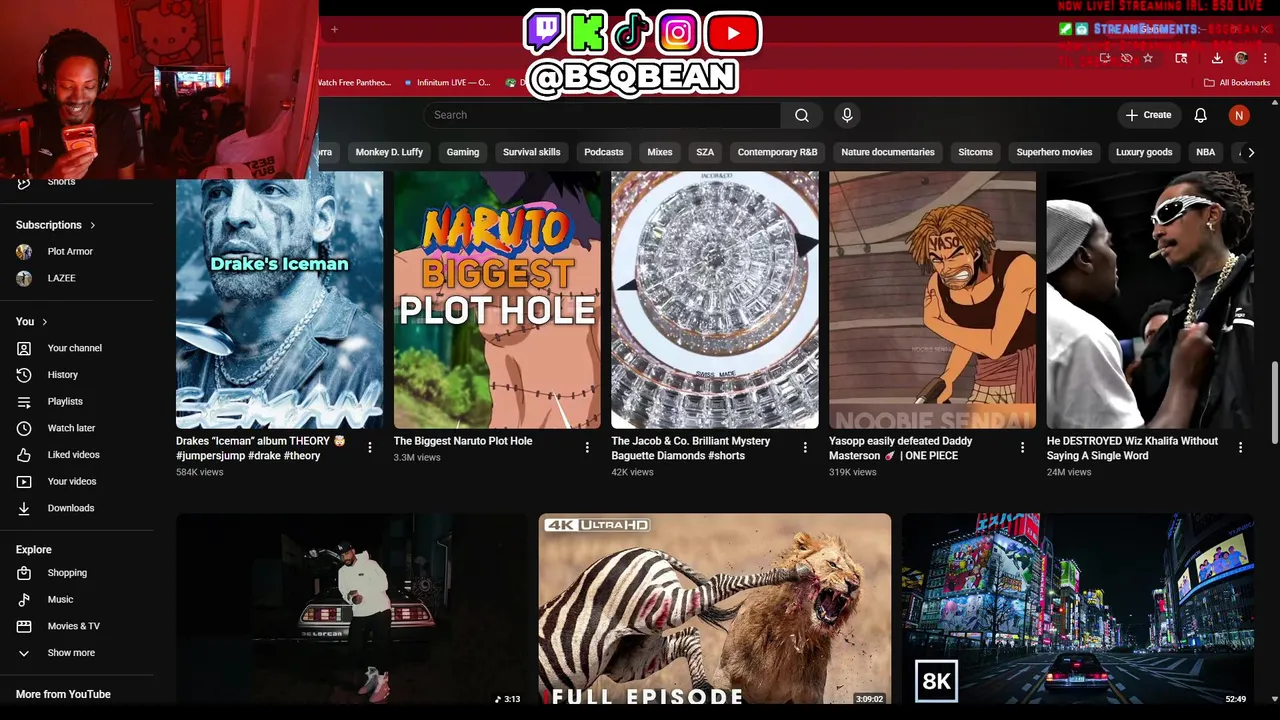Open the Watch Free Pantheo bookmark
This screenshot has width=1280, height=720.
pyautogui.click(x=354, y=83)
